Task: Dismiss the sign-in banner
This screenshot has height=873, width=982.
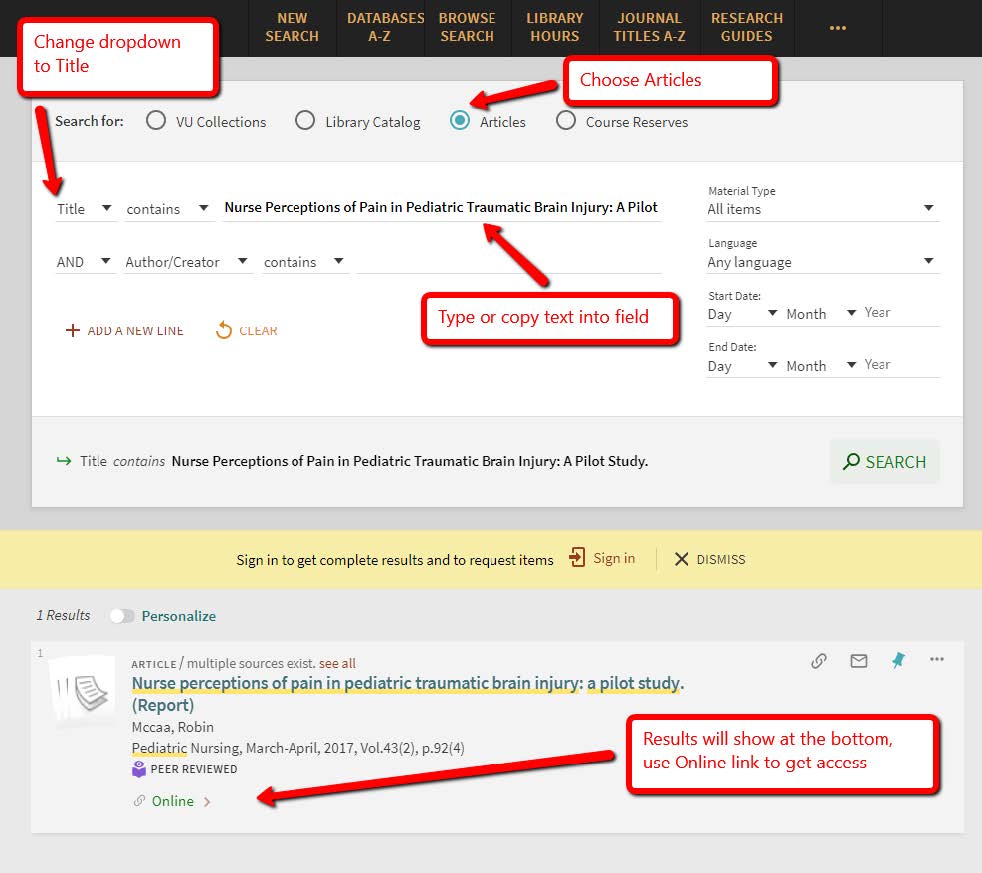Action: tap(709, 559)
